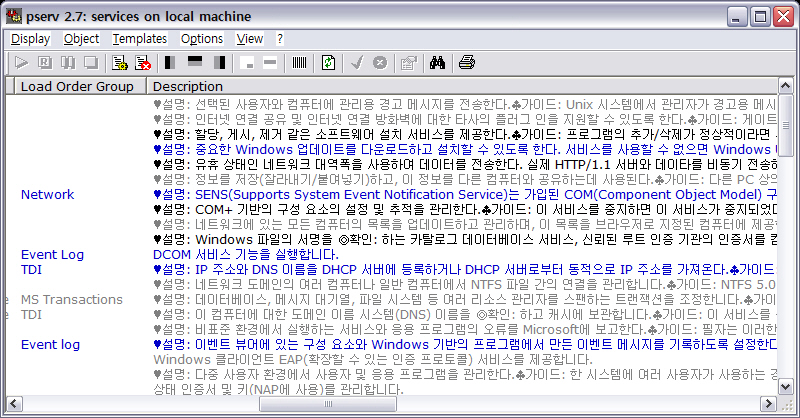The image size is (800, 418).
Task: Select the '잘라내기/붙여넣기' description row
Action: pyautogui.click(x=465, y=179)
